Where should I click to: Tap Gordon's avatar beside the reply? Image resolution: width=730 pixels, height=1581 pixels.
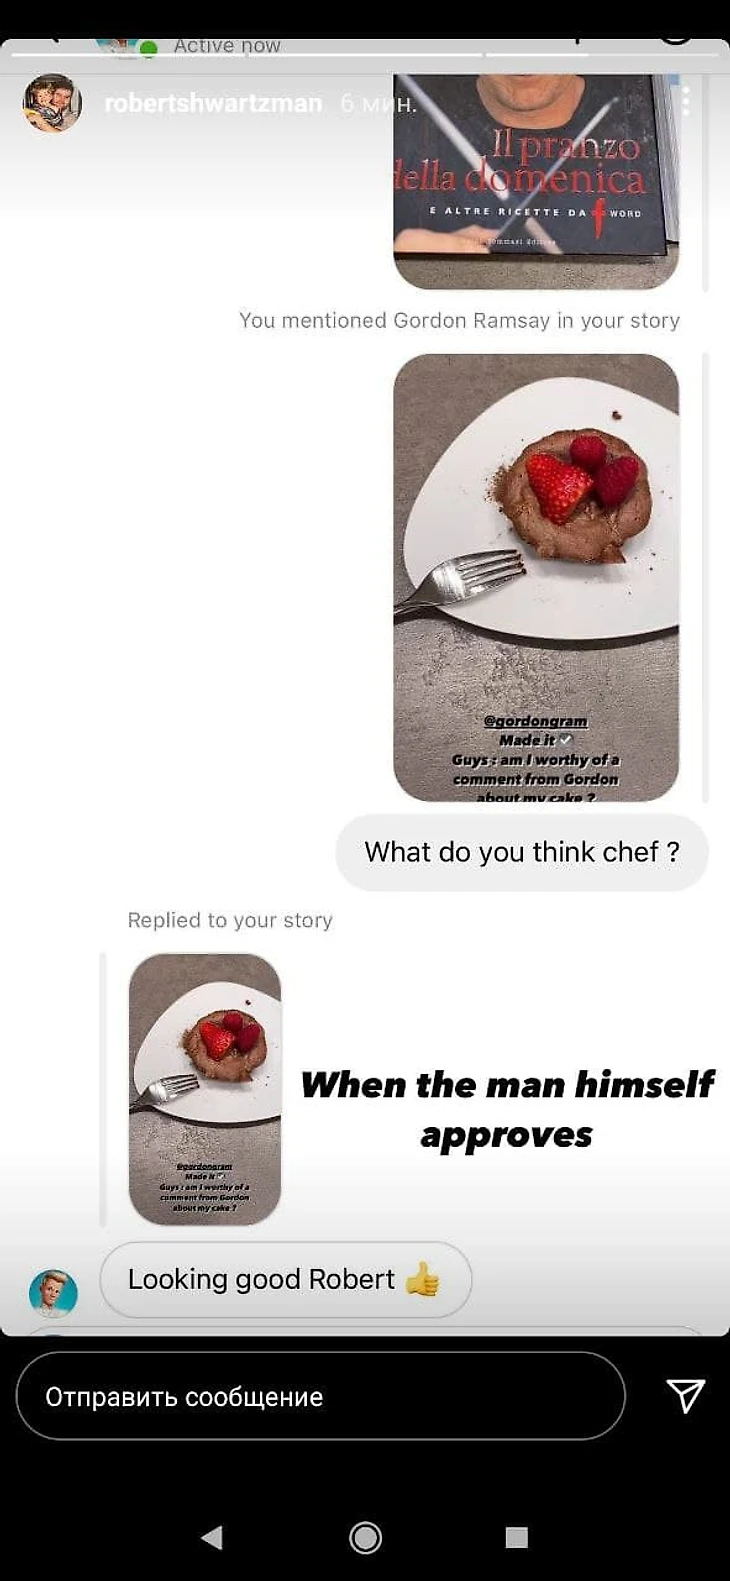click(53, 1292)
